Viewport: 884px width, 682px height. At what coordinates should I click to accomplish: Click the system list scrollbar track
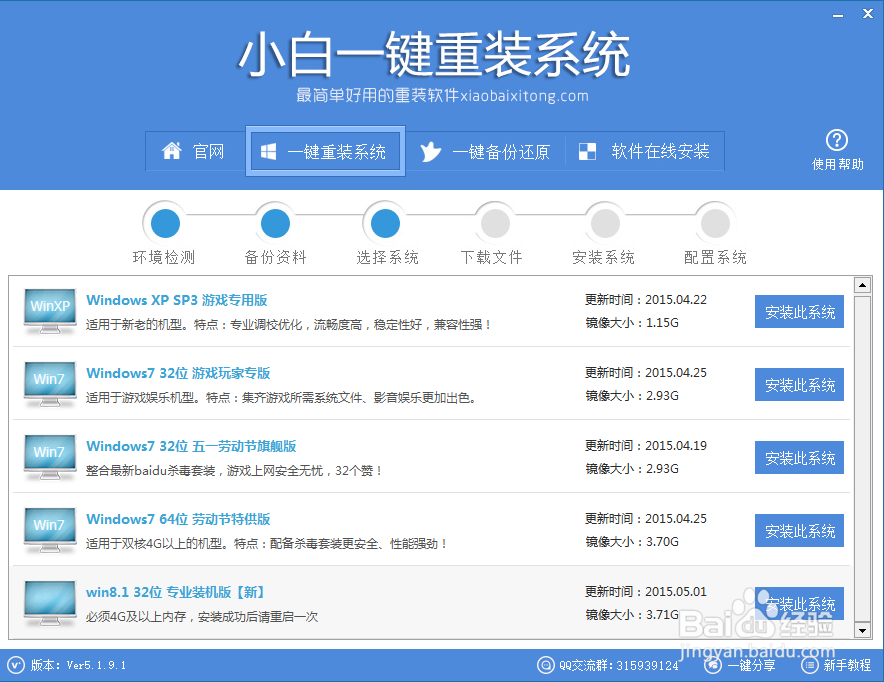pos(862,458)
